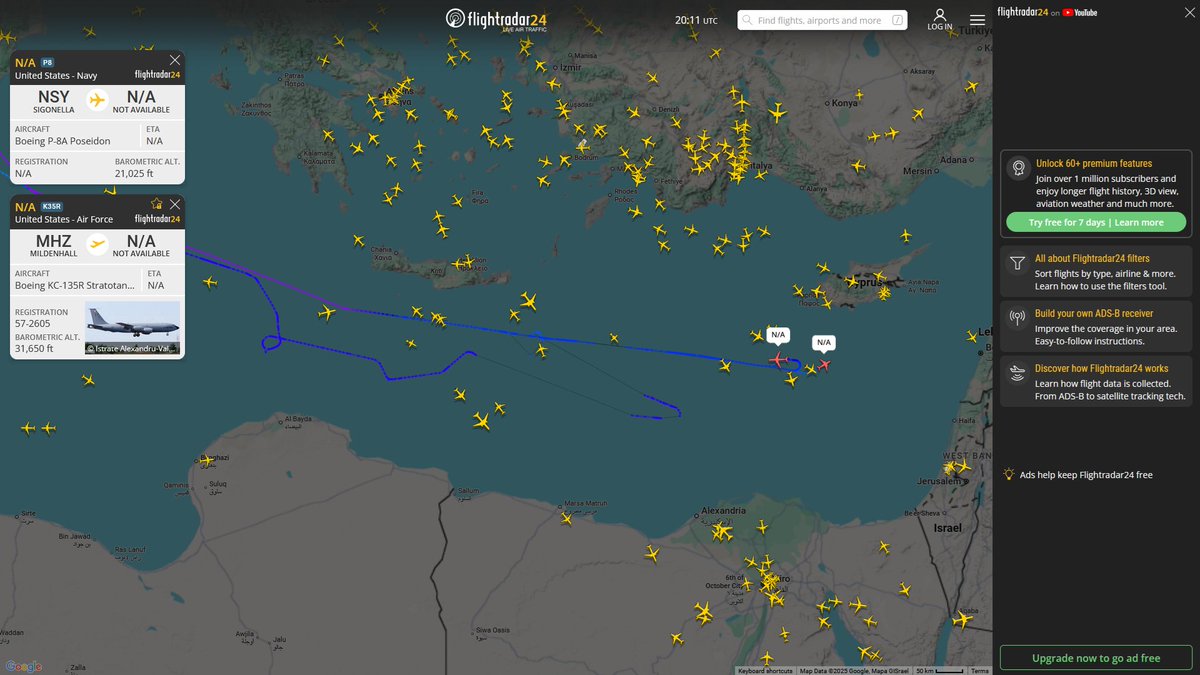Click the plane icon between NSY and N/A
Image resolution: width=1200 pixels, height=675 pixels.
97,99
